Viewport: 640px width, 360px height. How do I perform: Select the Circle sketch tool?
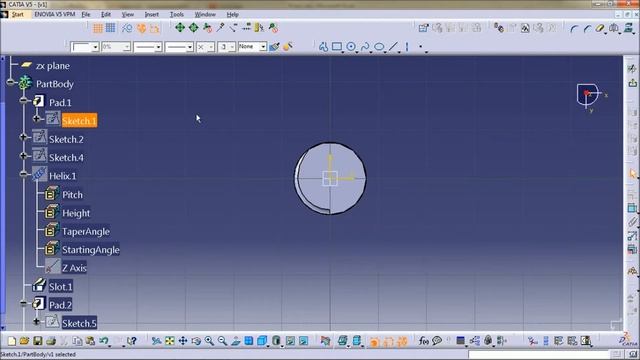click(351, 47)
